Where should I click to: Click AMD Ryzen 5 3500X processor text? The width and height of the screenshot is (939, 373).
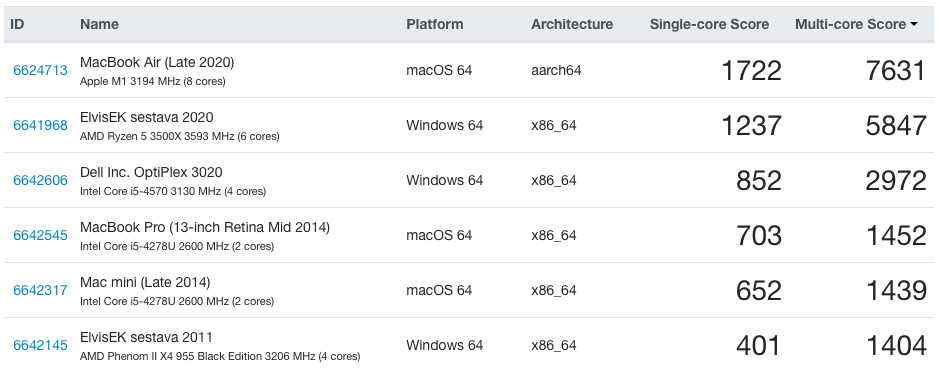(x=180, y=137)
